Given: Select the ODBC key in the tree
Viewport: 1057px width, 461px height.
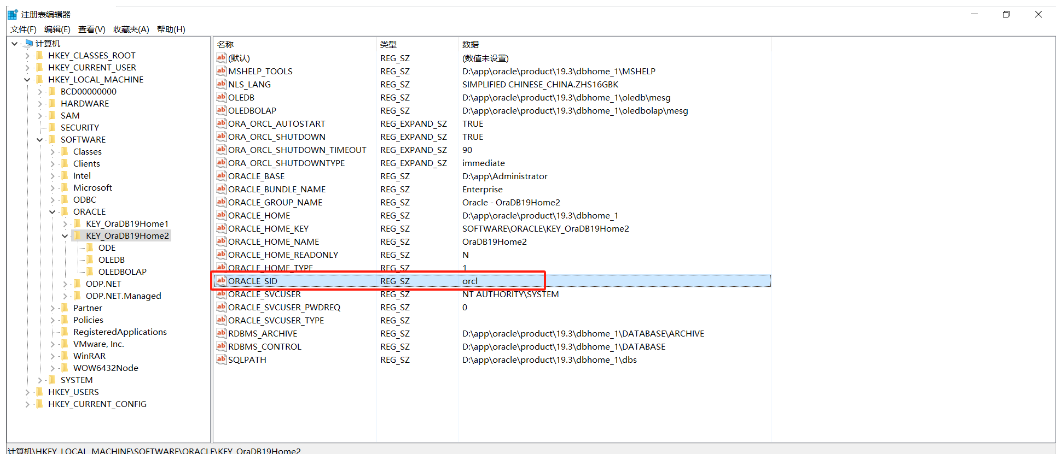Looking at the screenshot, I should 85,200.
